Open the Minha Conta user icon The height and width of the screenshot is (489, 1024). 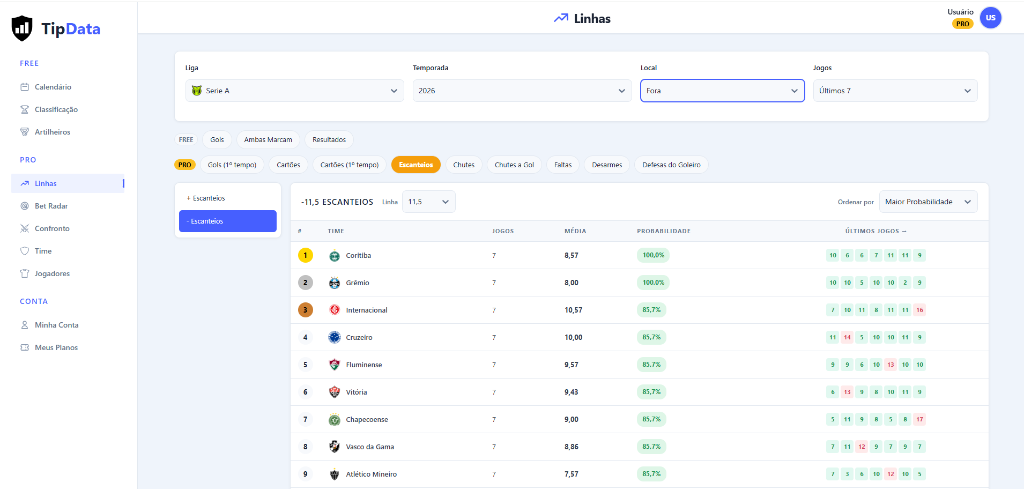(x=24, y=325)
